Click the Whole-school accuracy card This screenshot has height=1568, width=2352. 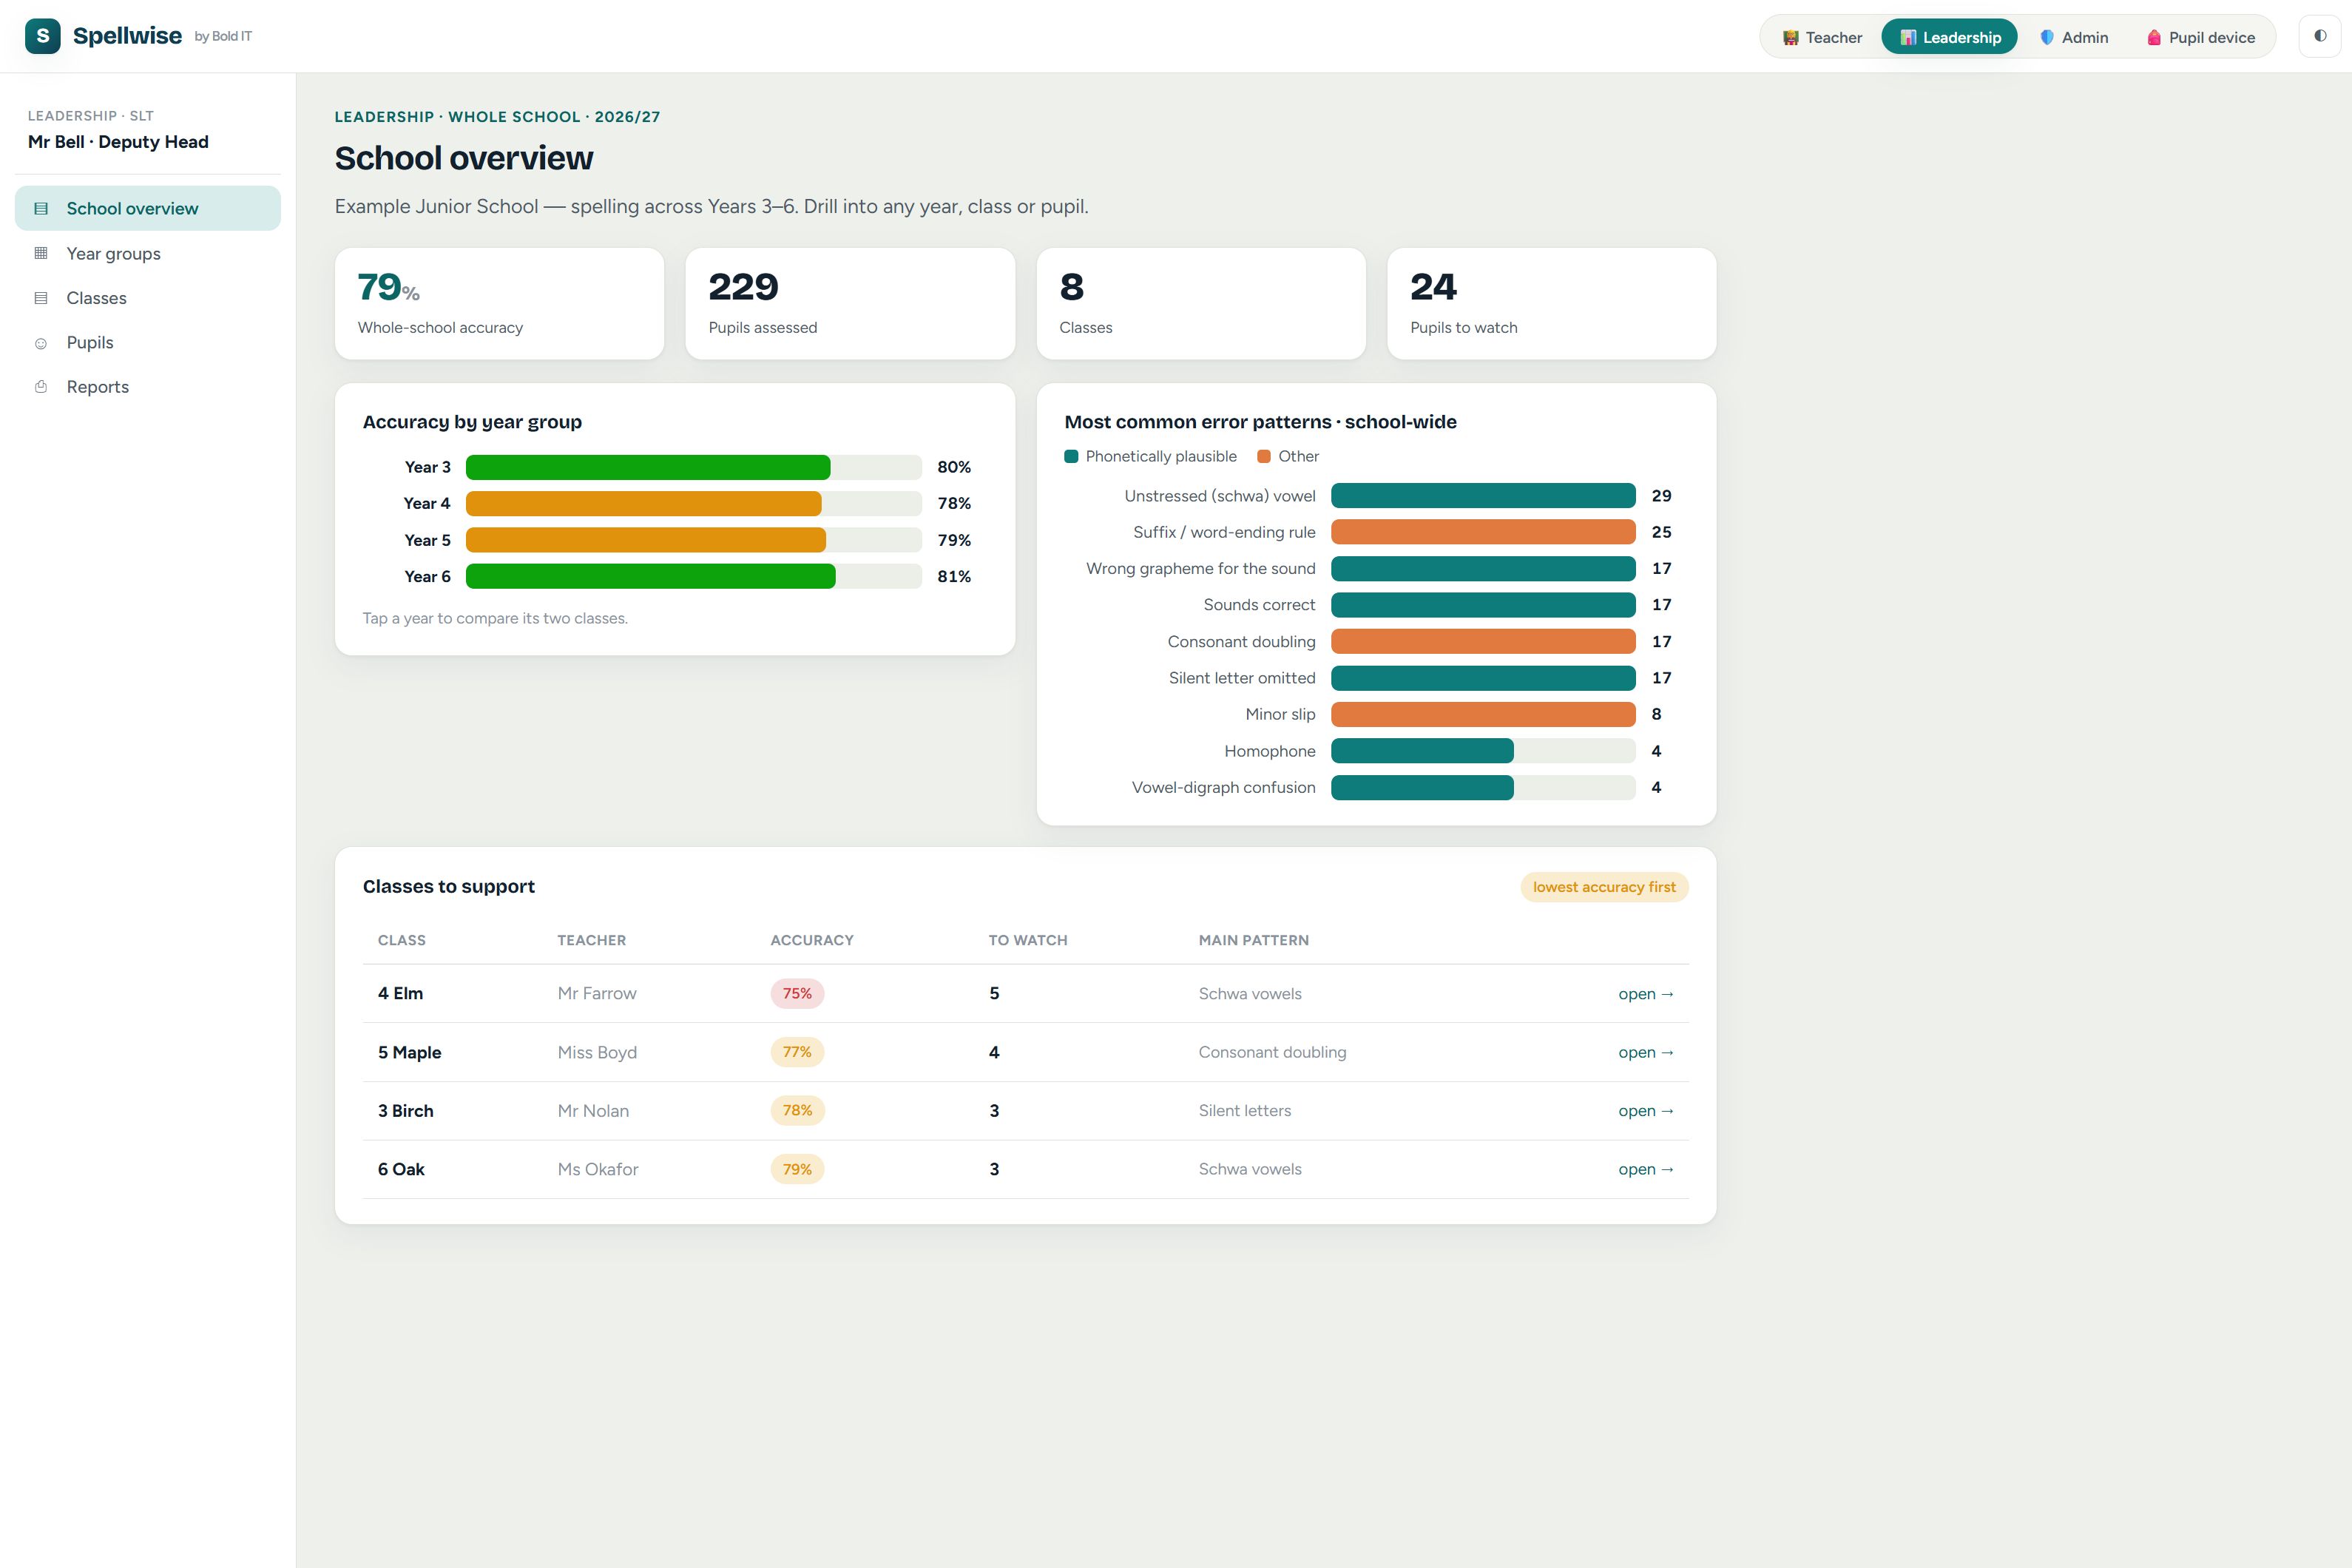499,304
